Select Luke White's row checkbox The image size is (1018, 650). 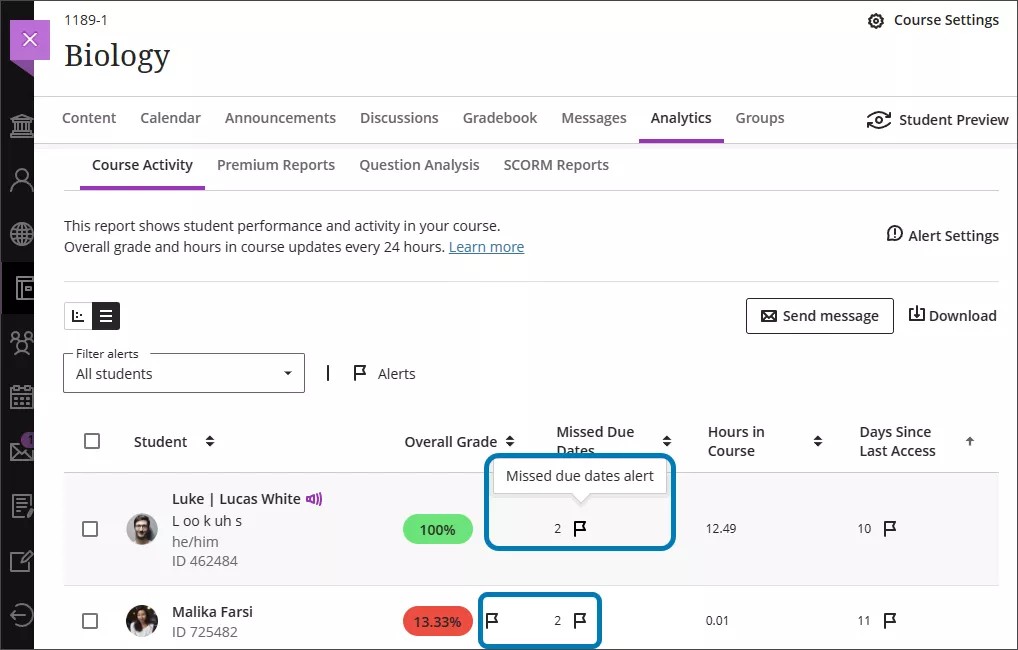[90, 530]
